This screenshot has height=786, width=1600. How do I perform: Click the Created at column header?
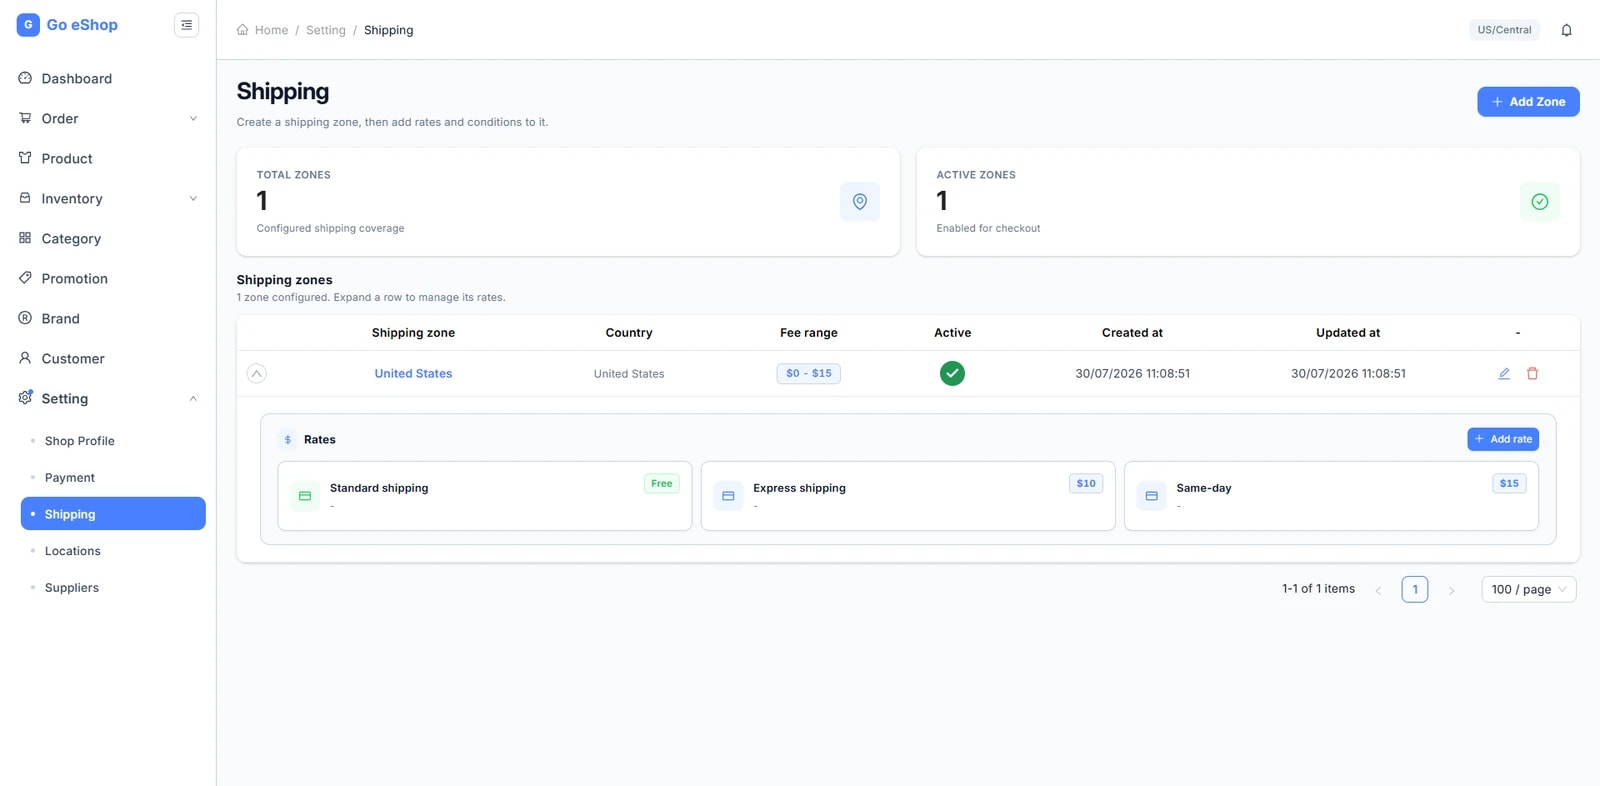(x=1132, y=333)
